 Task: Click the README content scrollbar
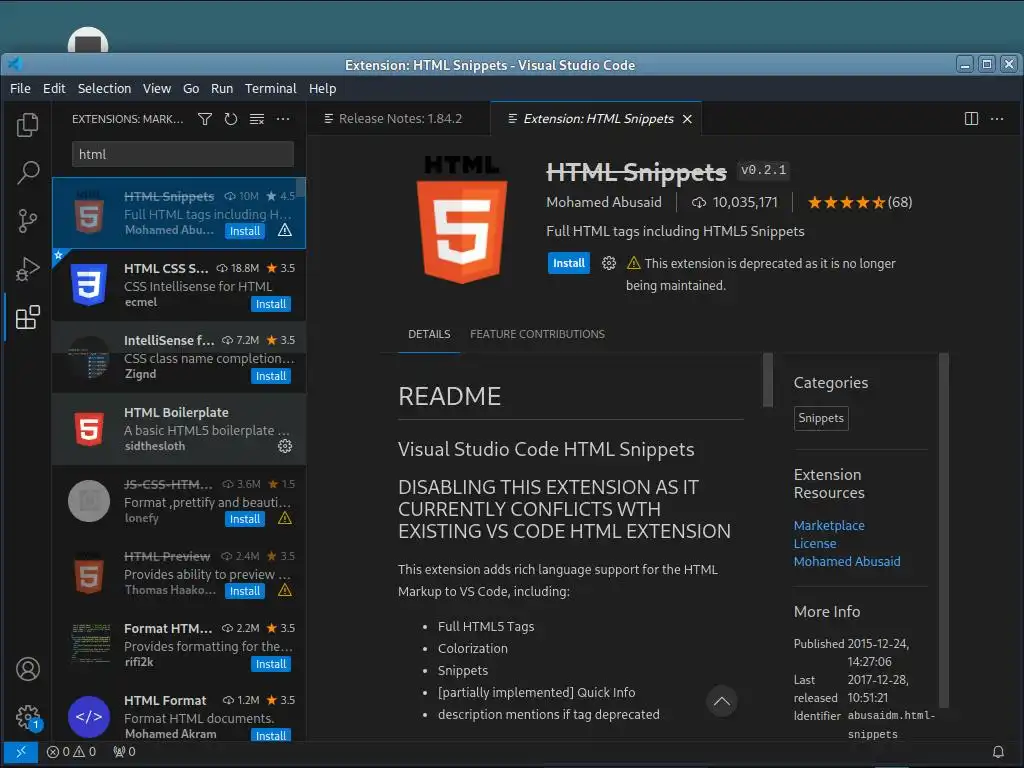[768, 379]
